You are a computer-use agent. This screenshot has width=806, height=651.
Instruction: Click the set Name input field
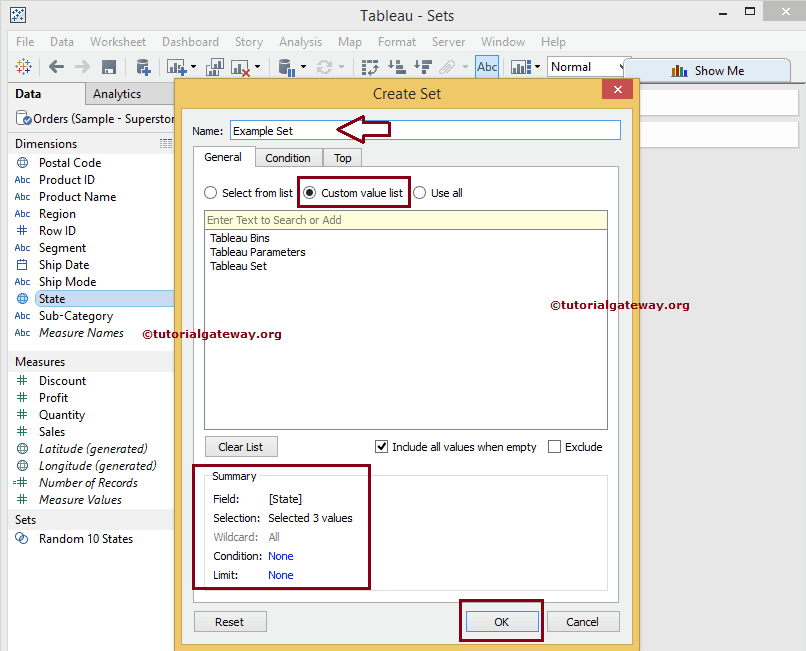pos(425,131)
